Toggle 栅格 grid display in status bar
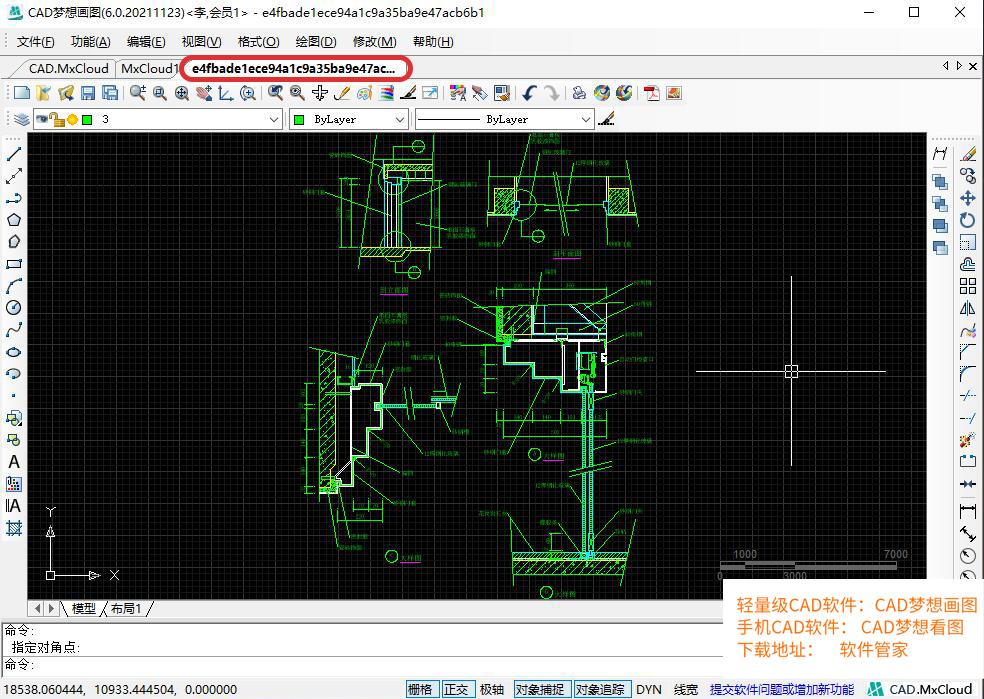The image size is (984, 699). (421, 689)
